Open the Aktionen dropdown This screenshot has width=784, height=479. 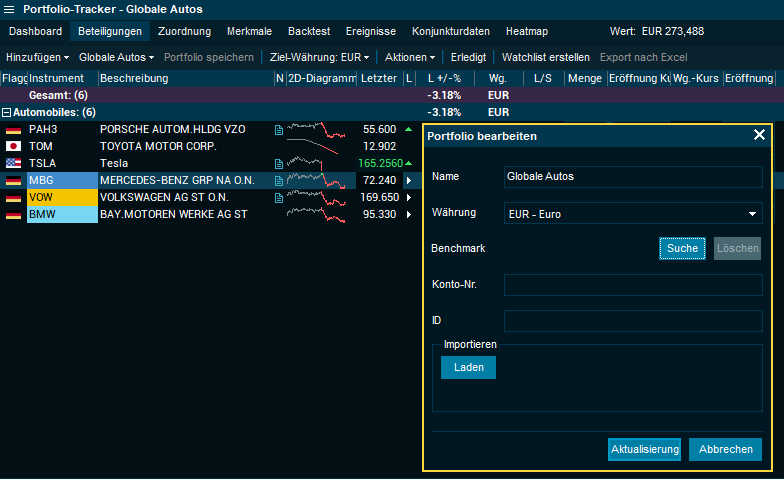tap(410, 58)
